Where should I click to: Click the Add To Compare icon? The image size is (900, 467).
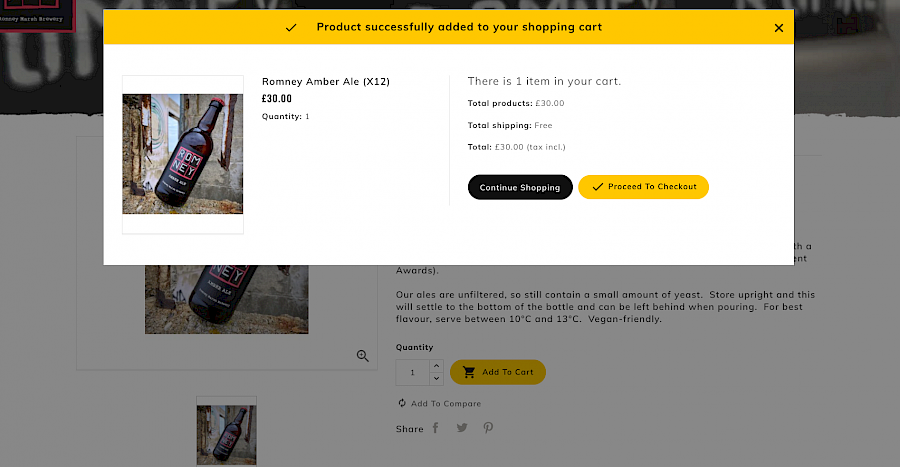(402, 403)
